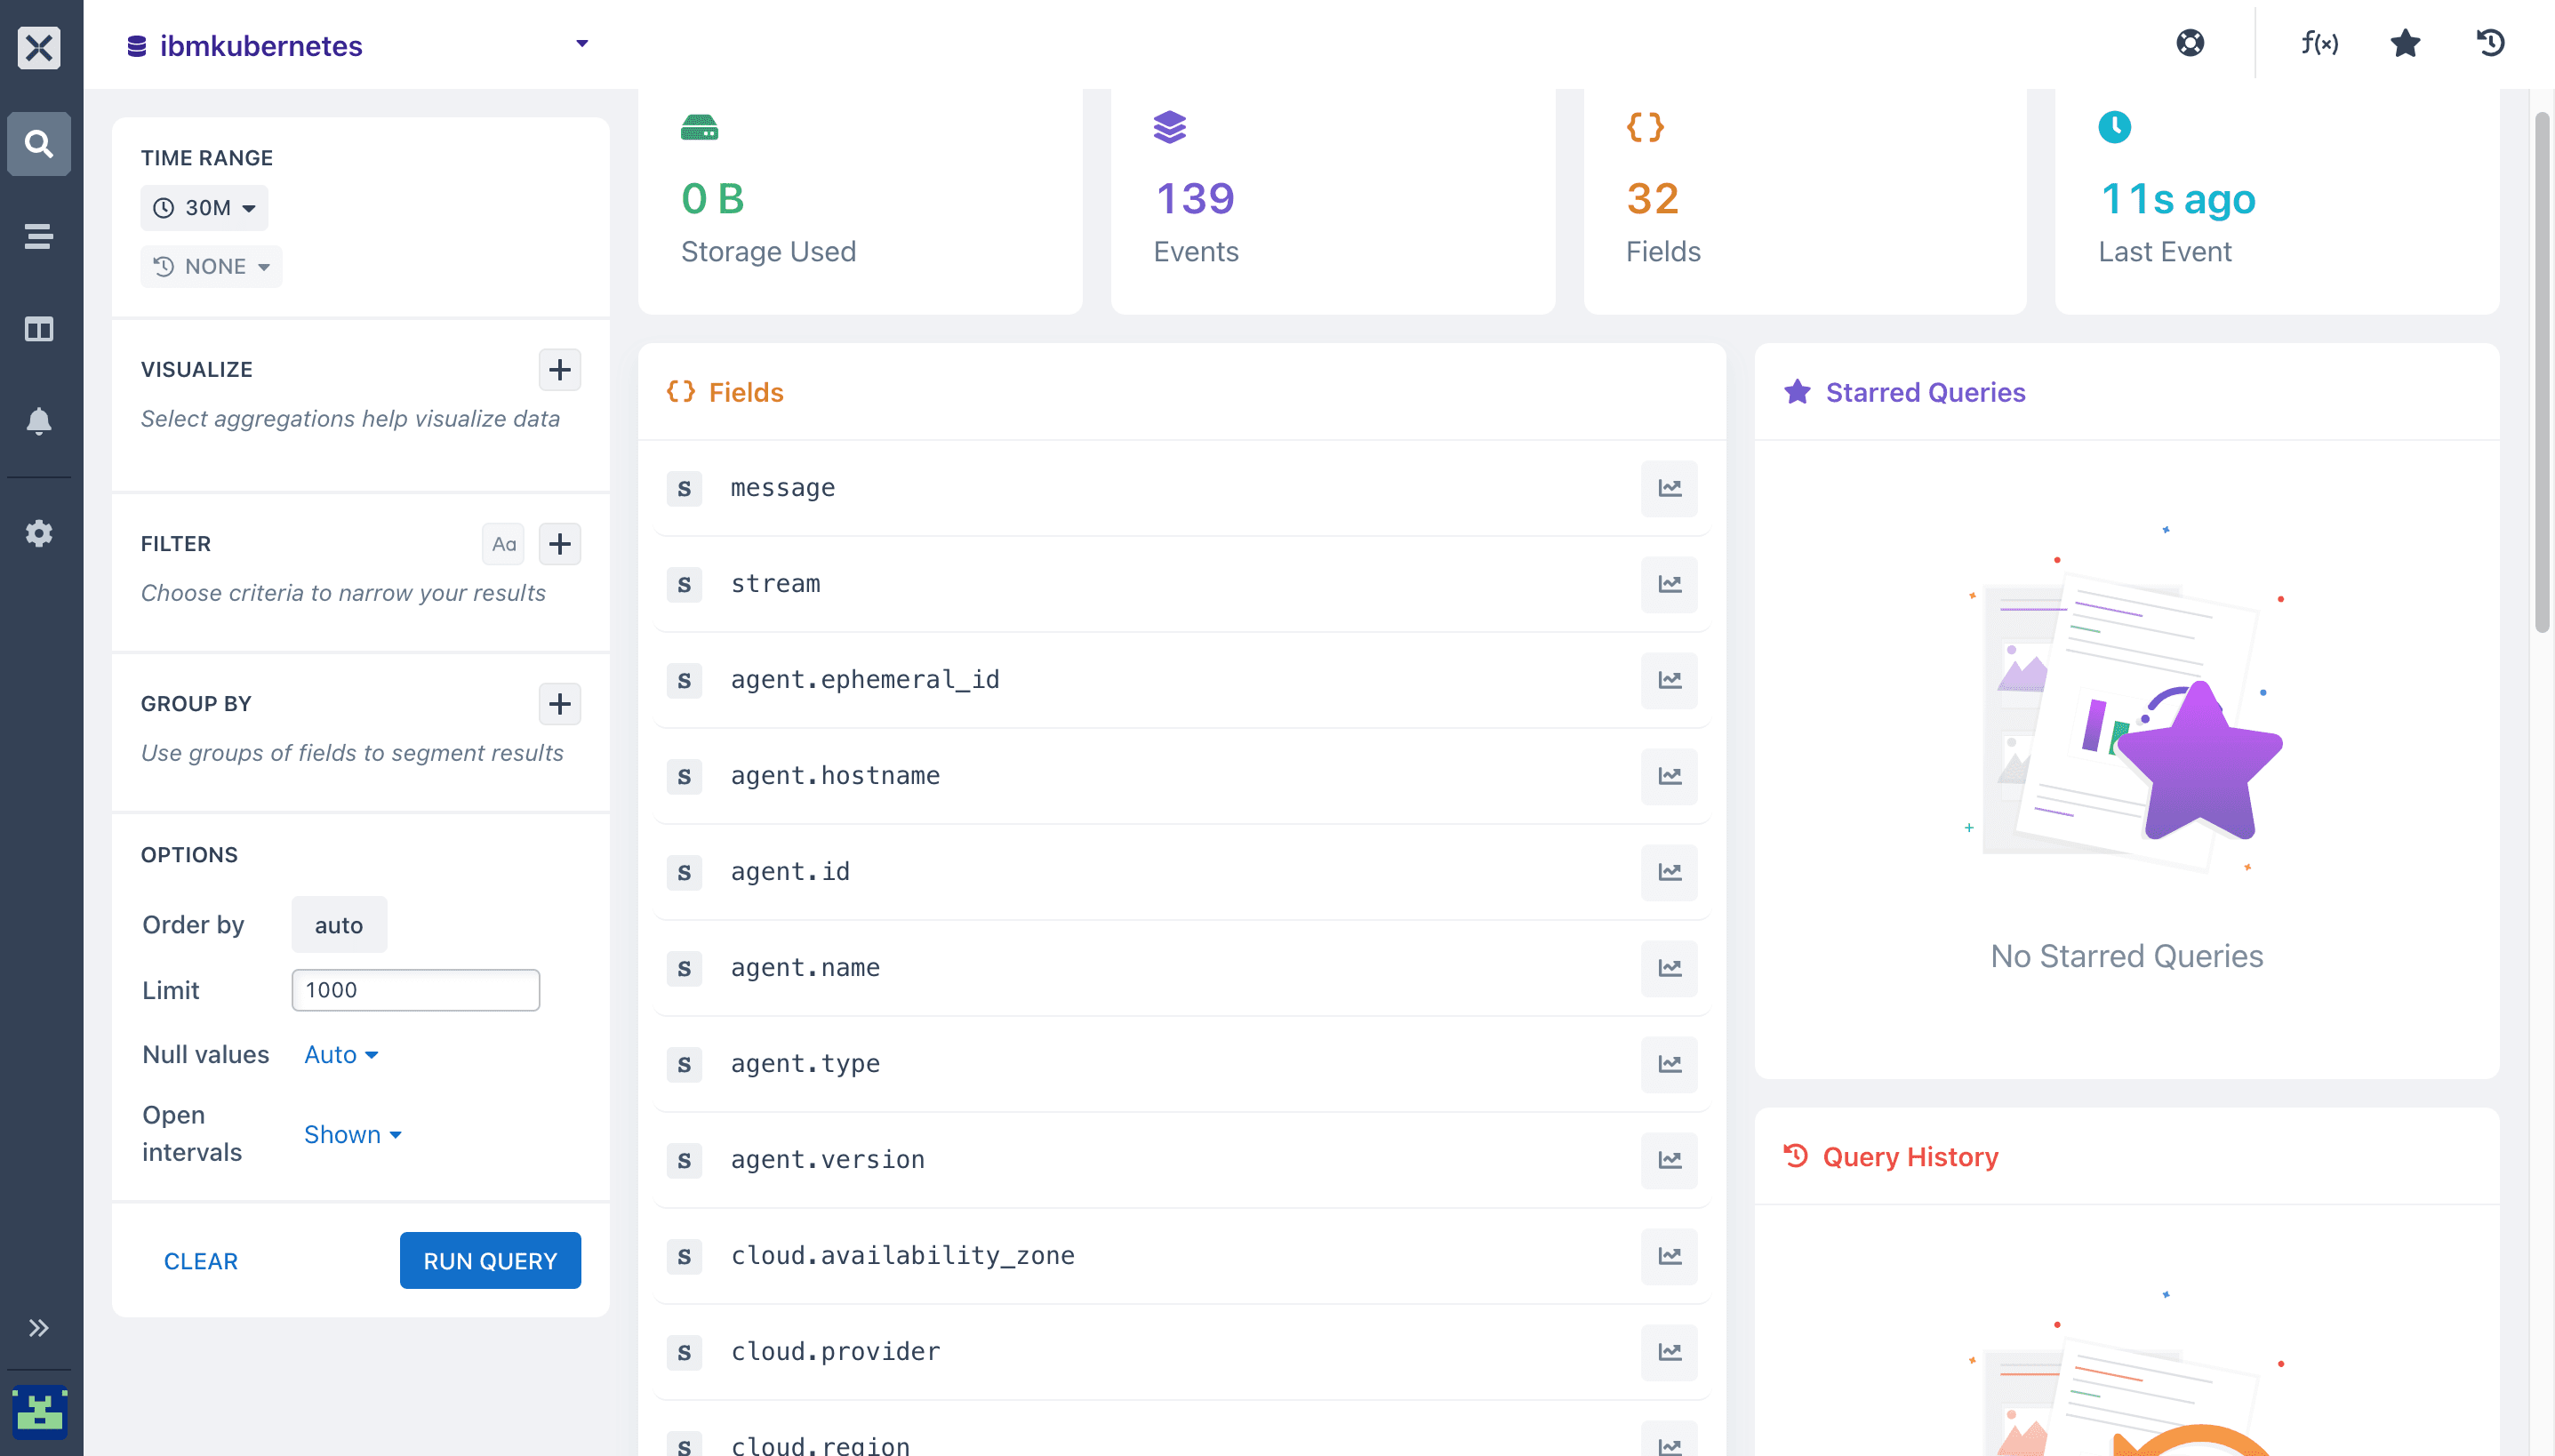Image resolution: width=2555 pixels, height=1456 pixels.
Task: Expand the sidebar with the double-chevron
Action: [x=39, y=1328]
